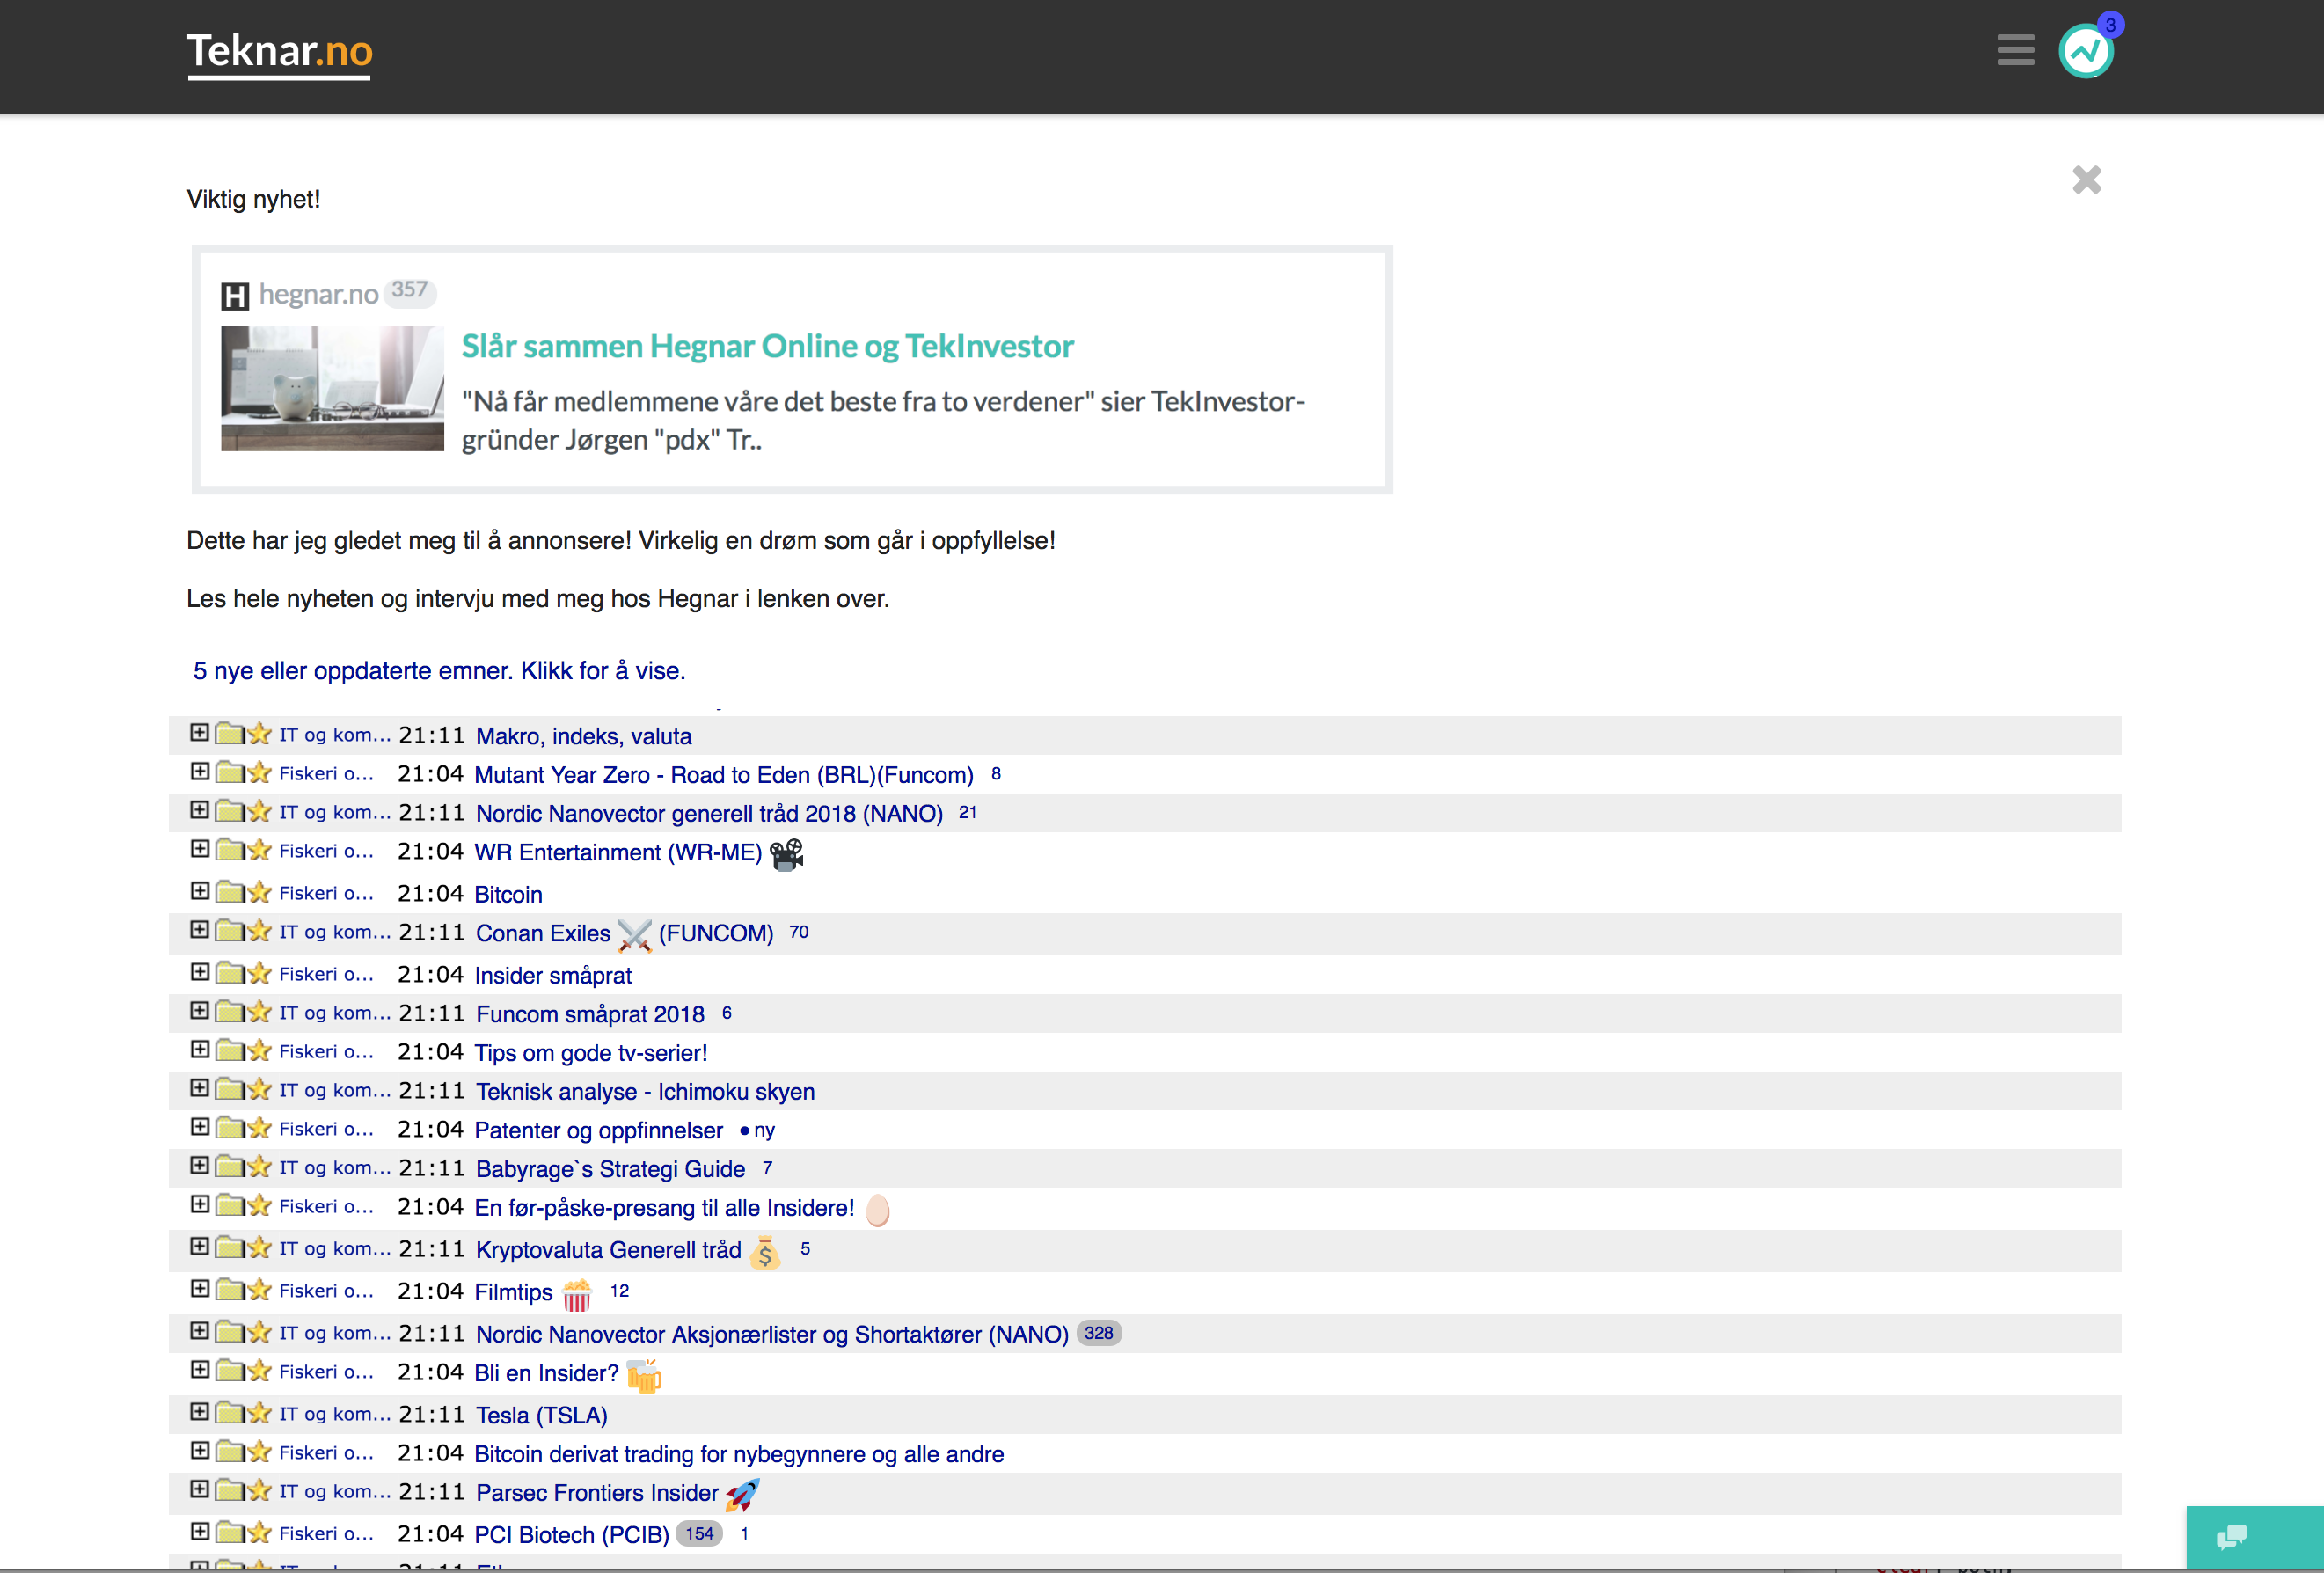
Task: Click folder icon beside Teknisk analyse
Action: 230,1088
